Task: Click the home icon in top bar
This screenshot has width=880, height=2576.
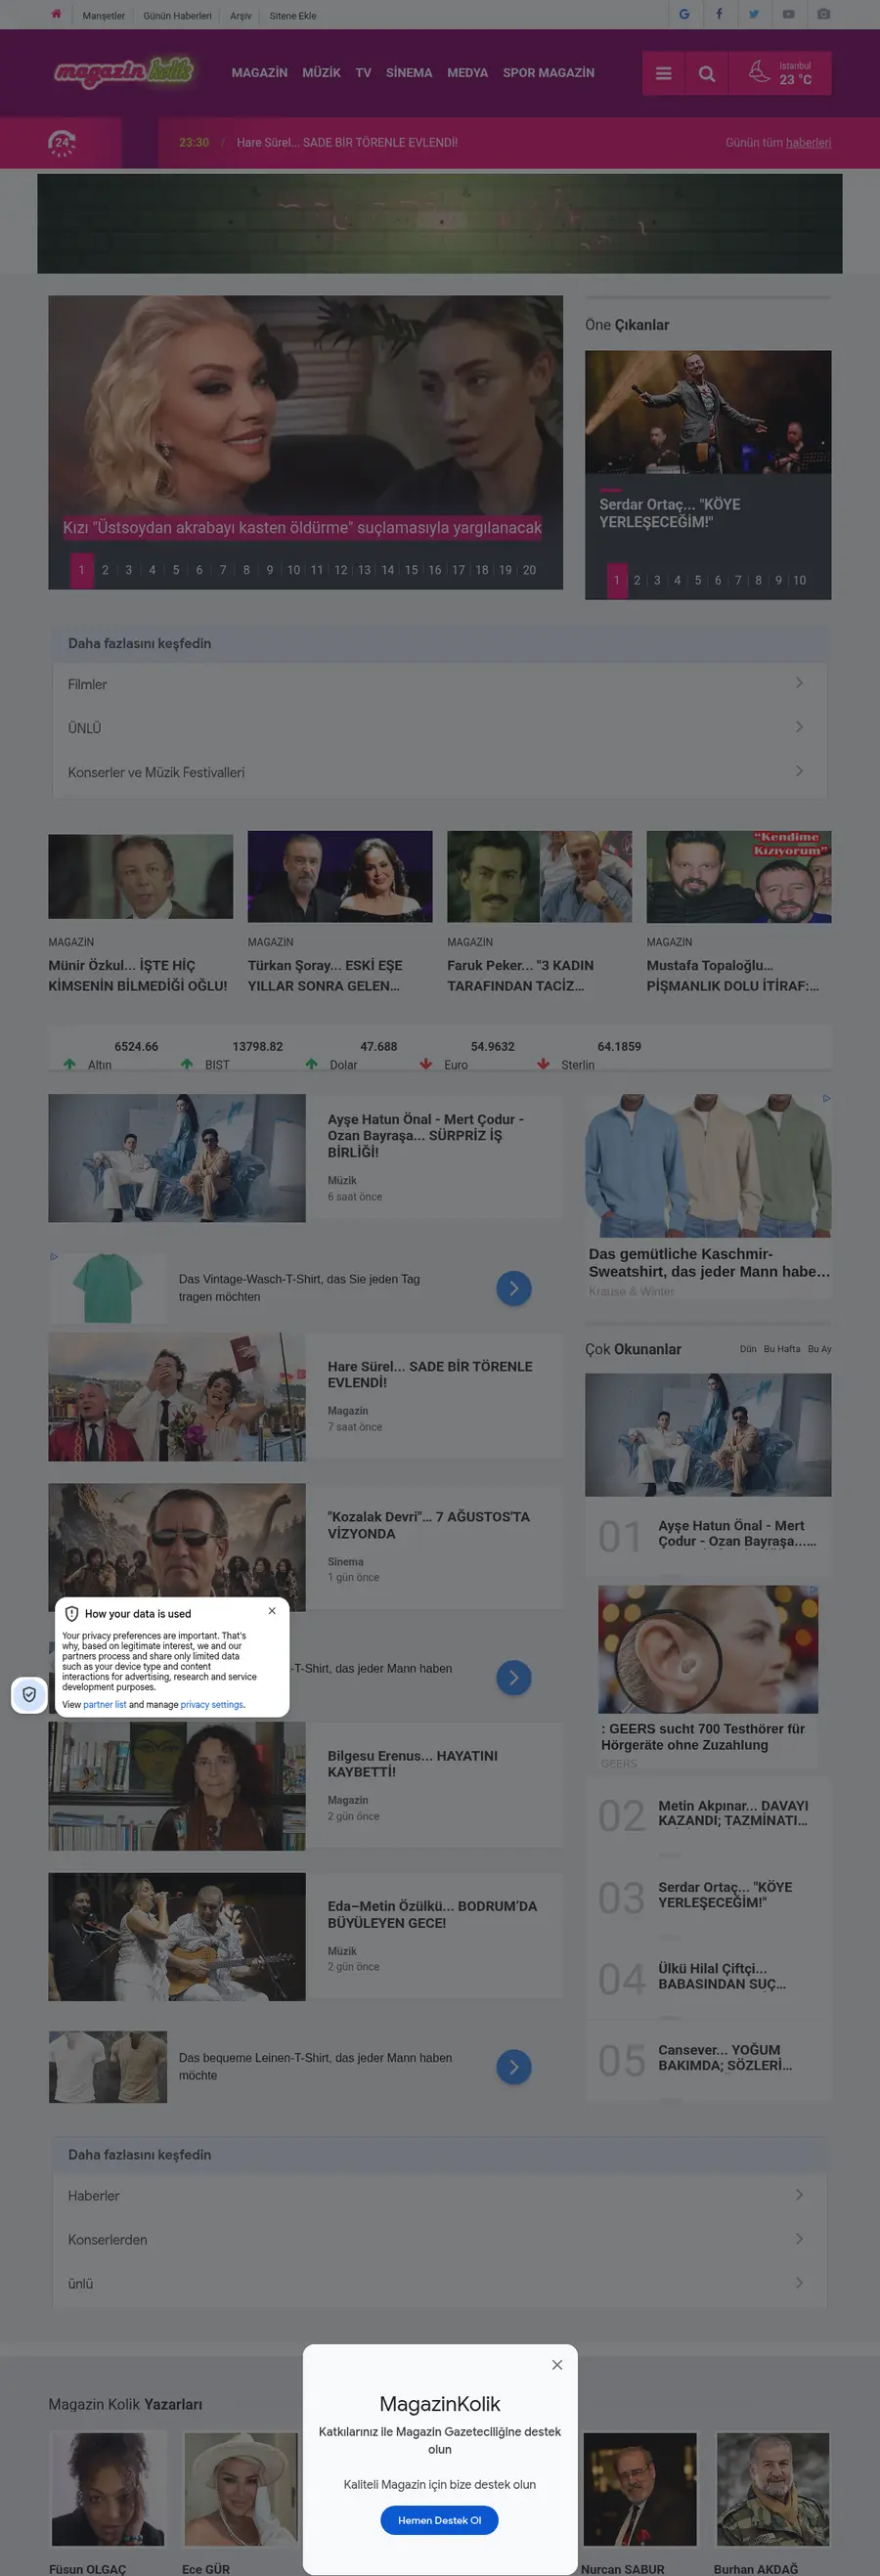Action: tap(56, 14)
